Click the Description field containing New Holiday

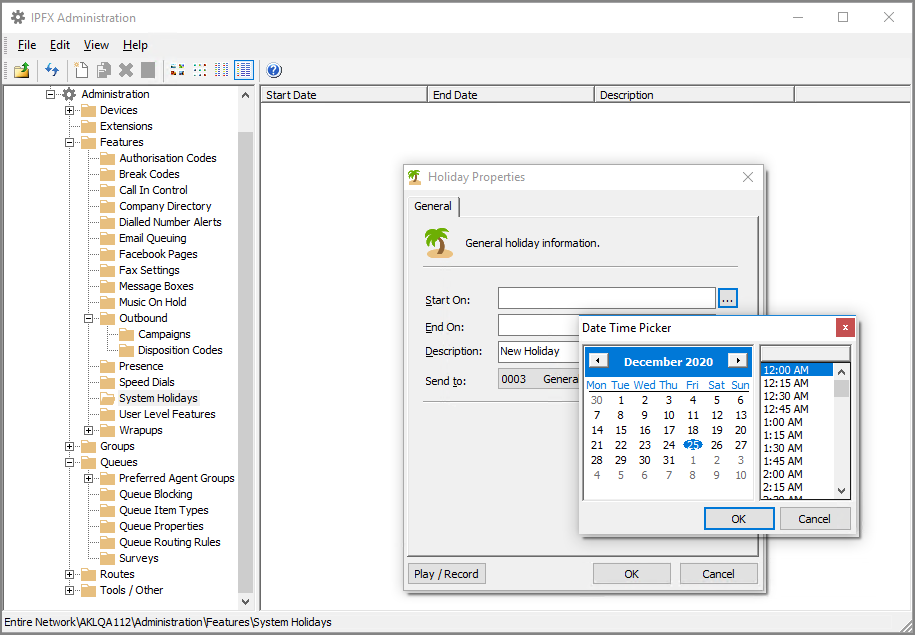pyautogui.click(x=539, y=351)
